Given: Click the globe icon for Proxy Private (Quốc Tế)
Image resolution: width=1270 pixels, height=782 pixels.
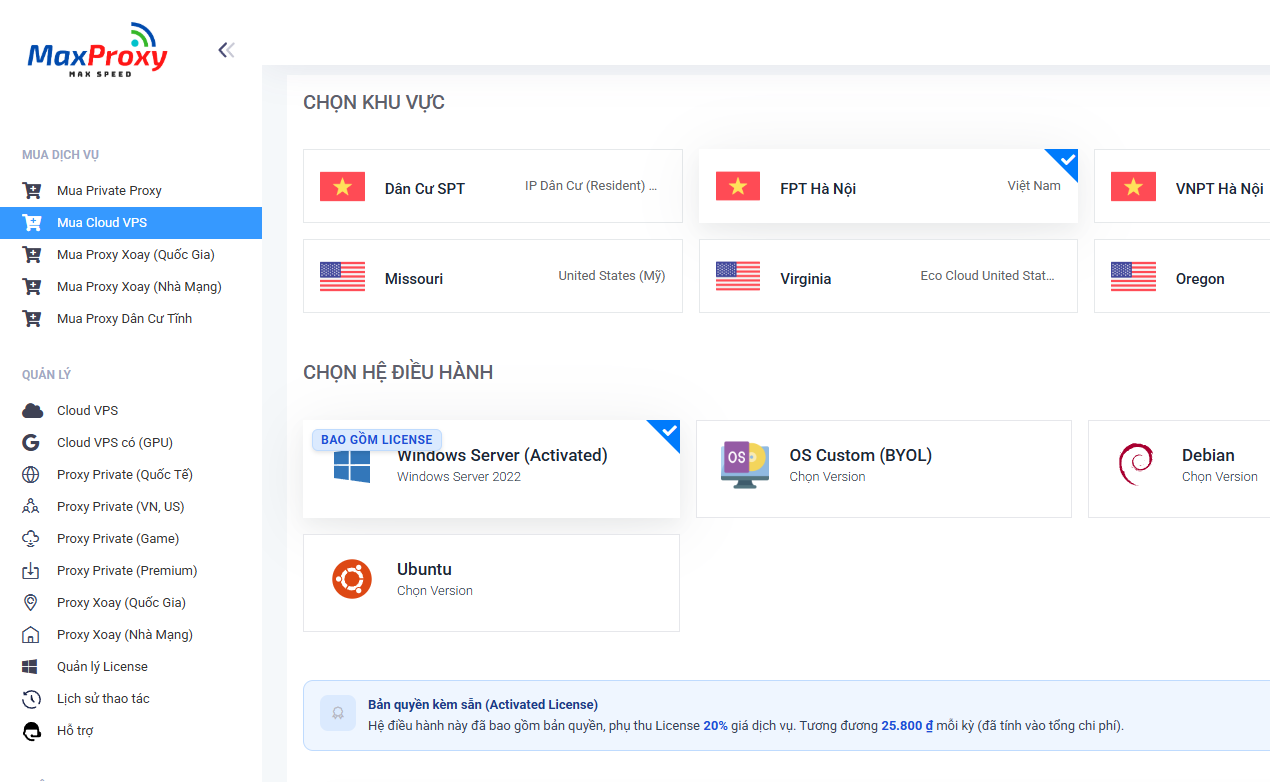Looking at the screenshot, I should (32, 475).
